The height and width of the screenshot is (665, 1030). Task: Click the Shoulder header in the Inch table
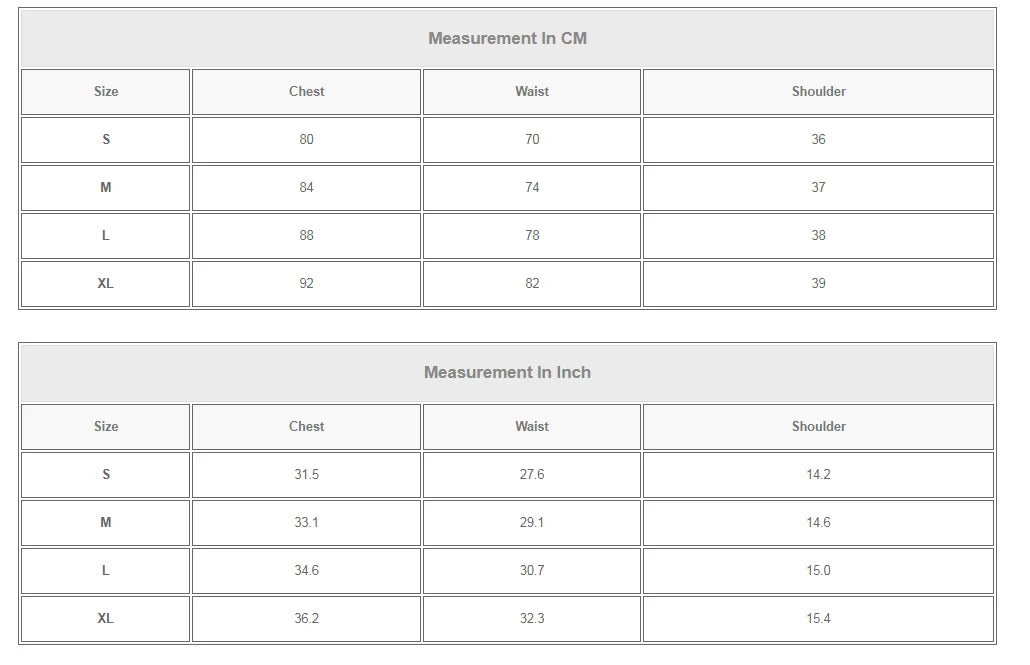point(818,427)
